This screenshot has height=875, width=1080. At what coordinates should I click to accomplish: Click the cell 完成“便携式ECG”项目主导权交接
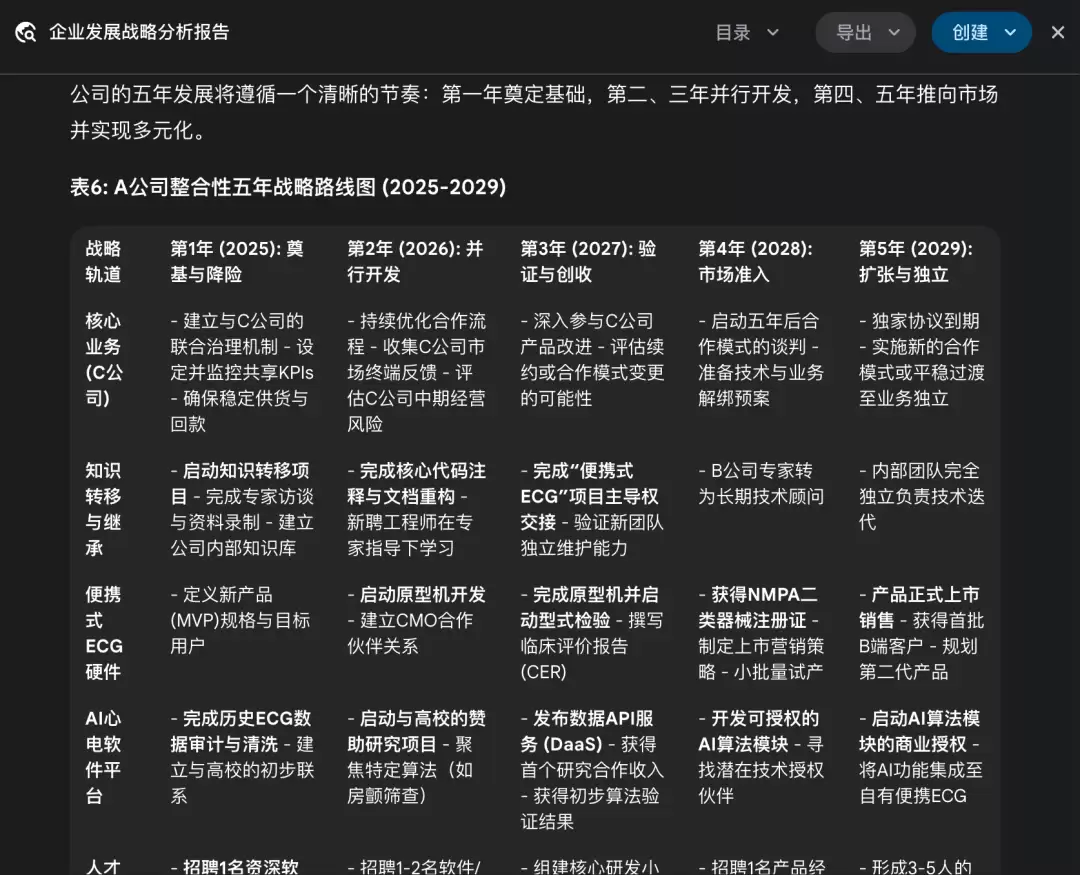tap(592, 509)
